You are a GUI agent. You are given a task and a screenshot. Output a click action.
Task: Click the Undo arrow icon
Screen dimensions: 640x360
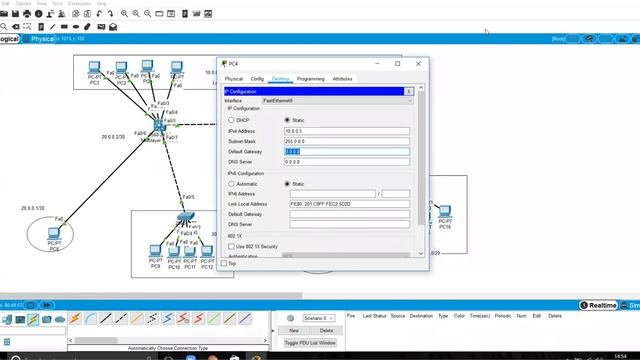tap(99, 14)
